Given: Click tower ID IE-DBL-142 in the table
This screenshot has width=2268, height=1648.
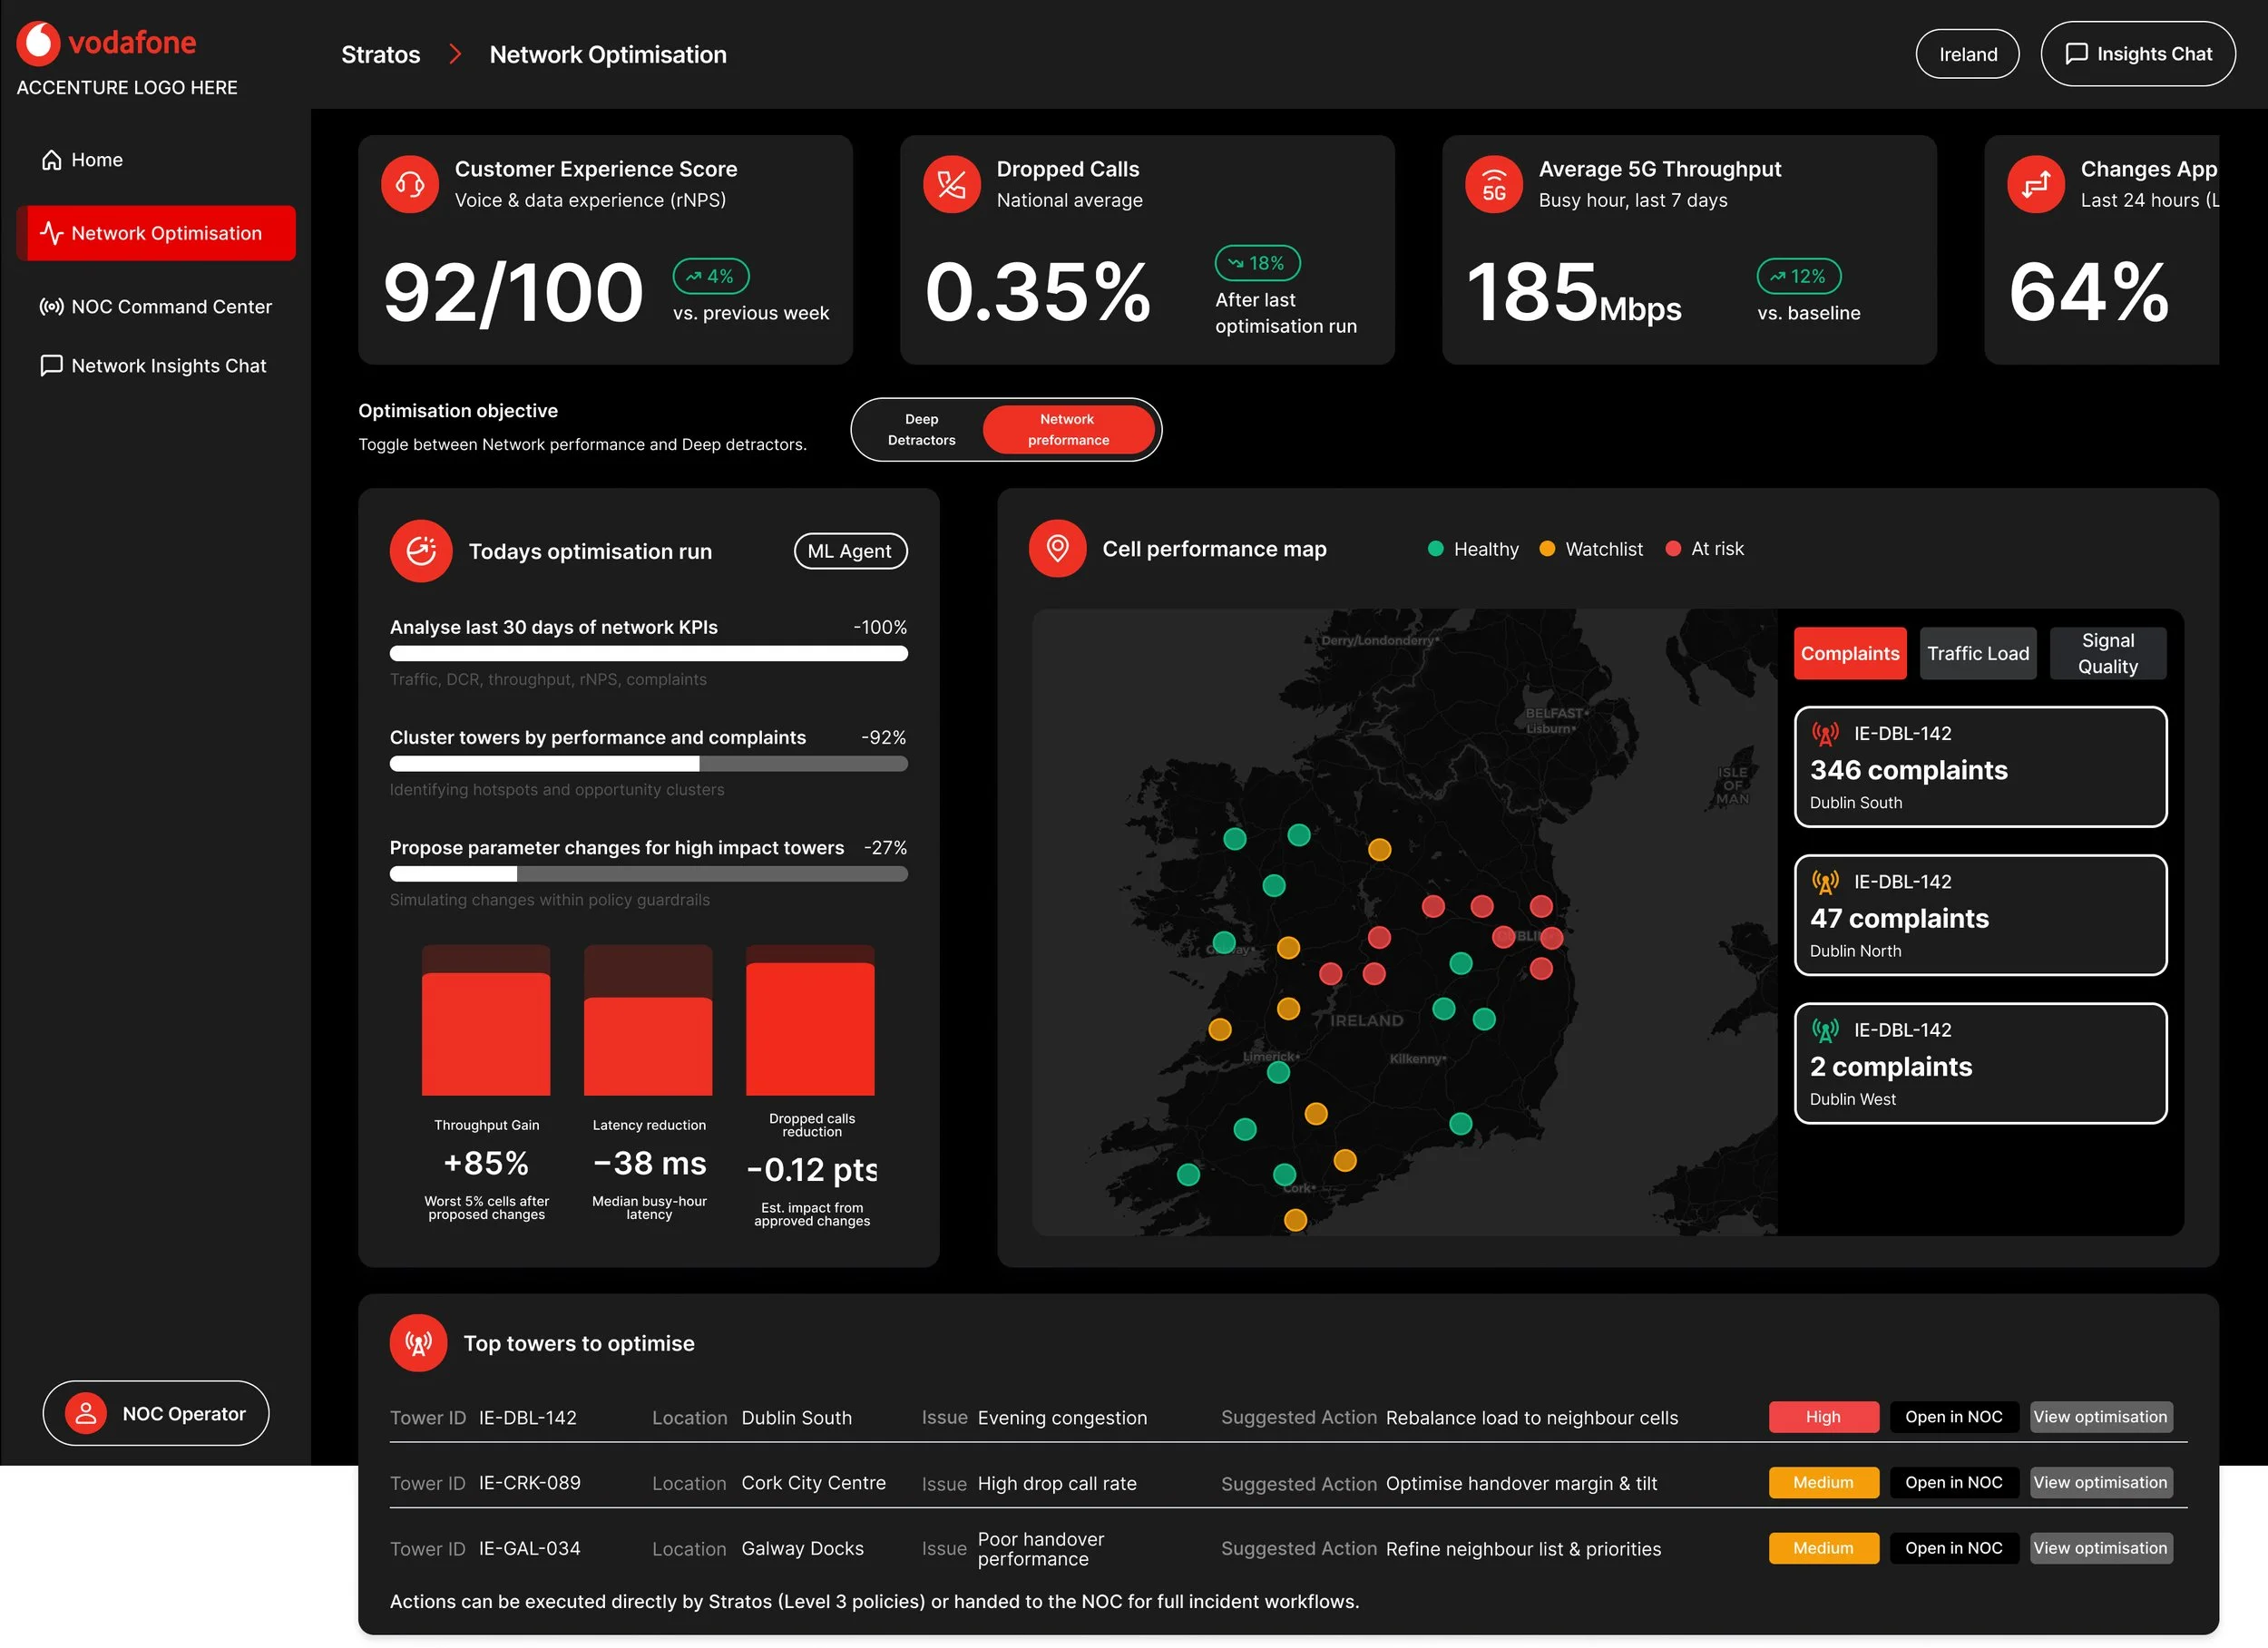Looking at the screenshot, I should [528, 1418].
